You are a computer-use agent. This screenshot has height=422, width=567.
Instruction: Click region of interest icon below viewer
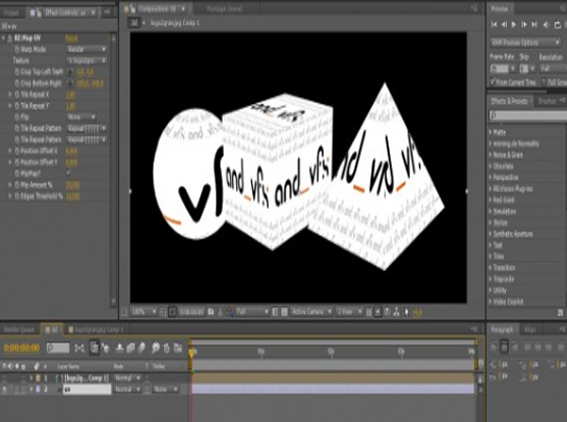tap(275, 312)
